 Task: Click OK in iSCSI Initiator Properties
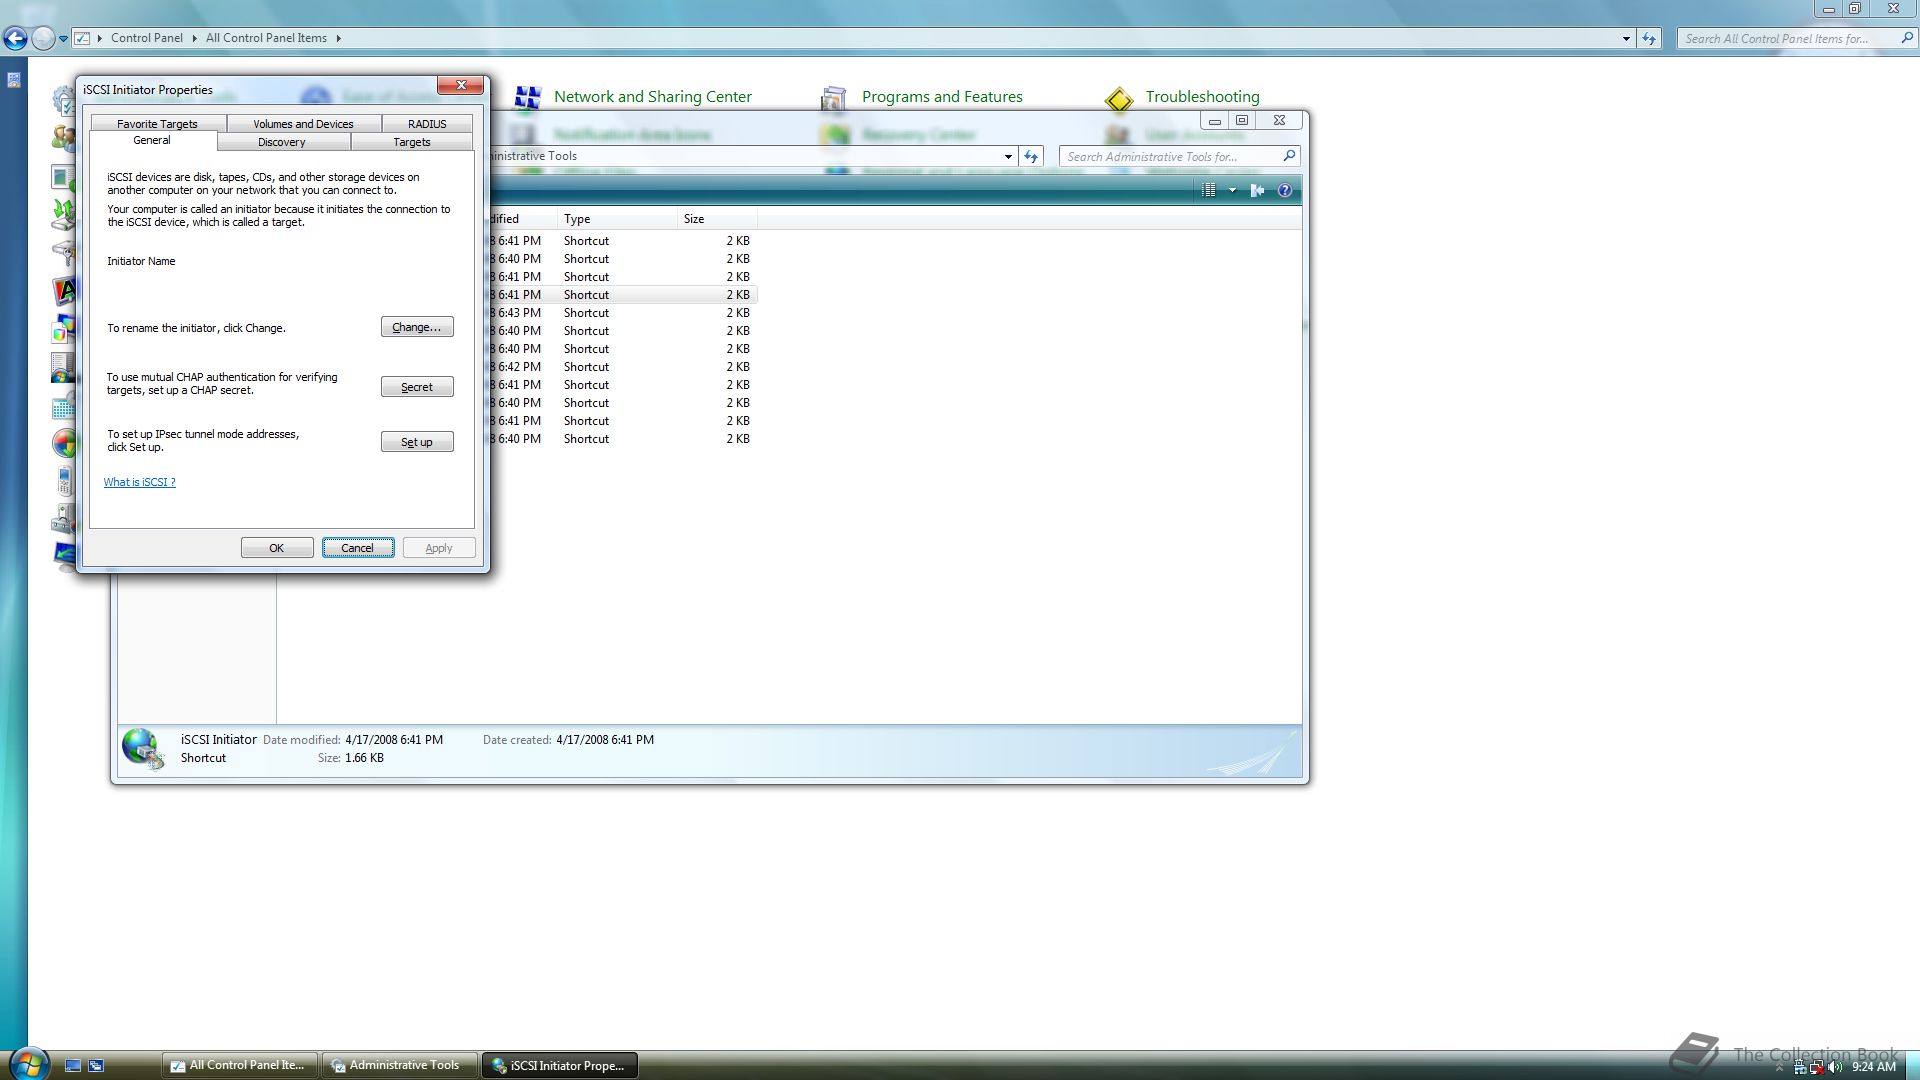coord(277,548)
